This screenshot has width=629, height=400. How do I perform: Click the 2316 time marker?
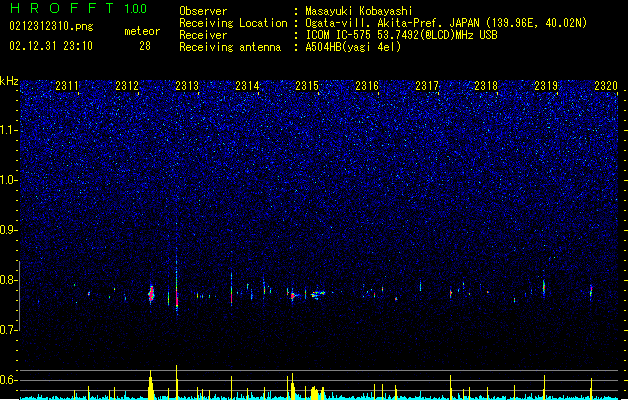tap(367, 86)
